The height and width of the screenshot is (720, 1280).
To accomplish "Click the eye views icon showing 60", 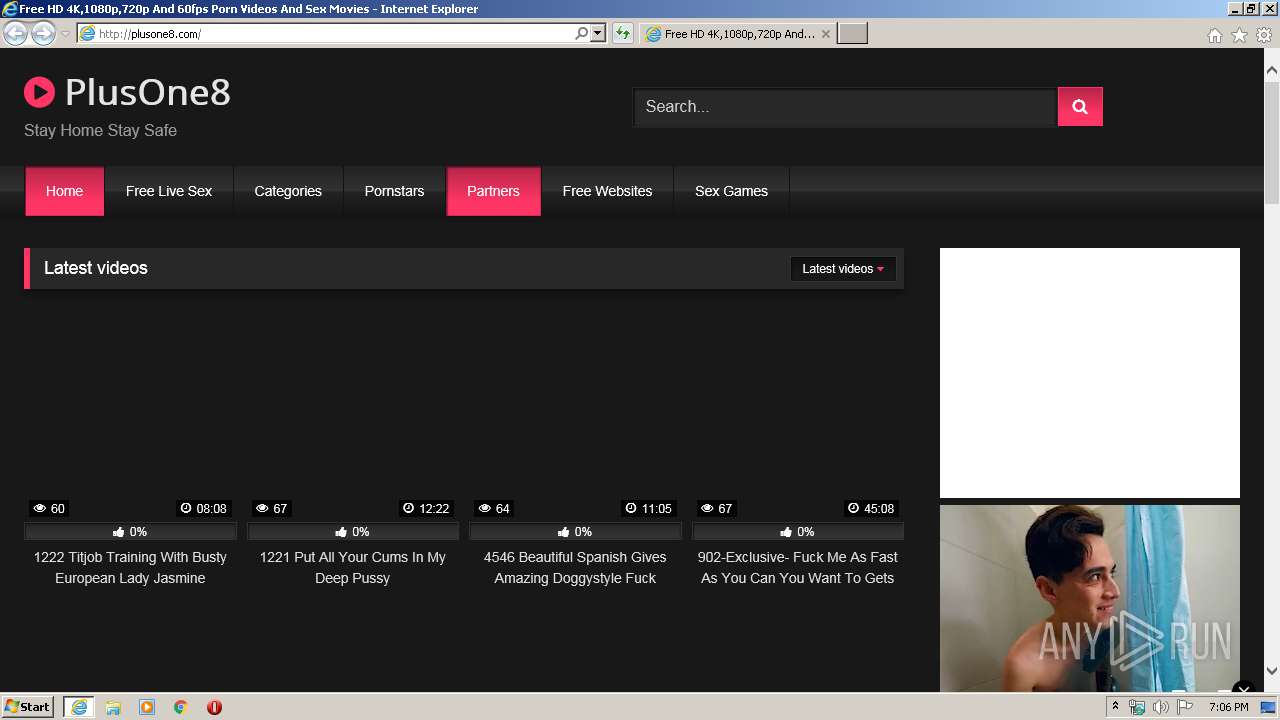I will coord(39,509).
